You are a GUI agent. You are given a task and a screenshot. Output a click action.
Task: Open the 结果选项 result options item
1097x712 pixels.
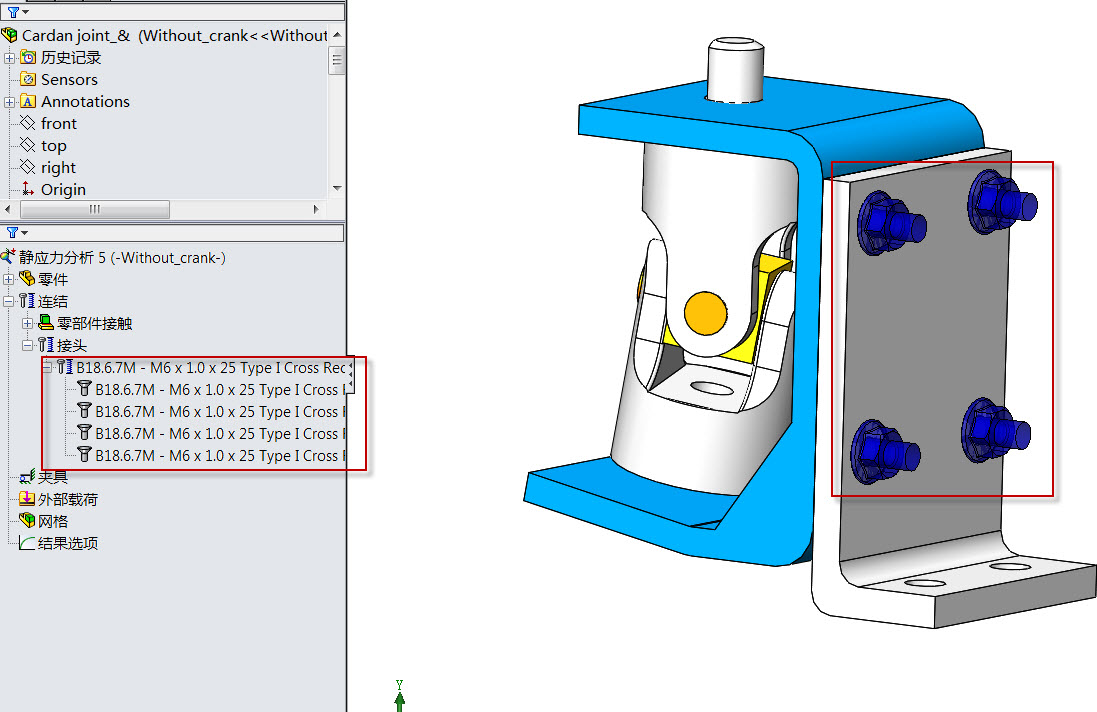pyautogui.click(x=67, y=544)
